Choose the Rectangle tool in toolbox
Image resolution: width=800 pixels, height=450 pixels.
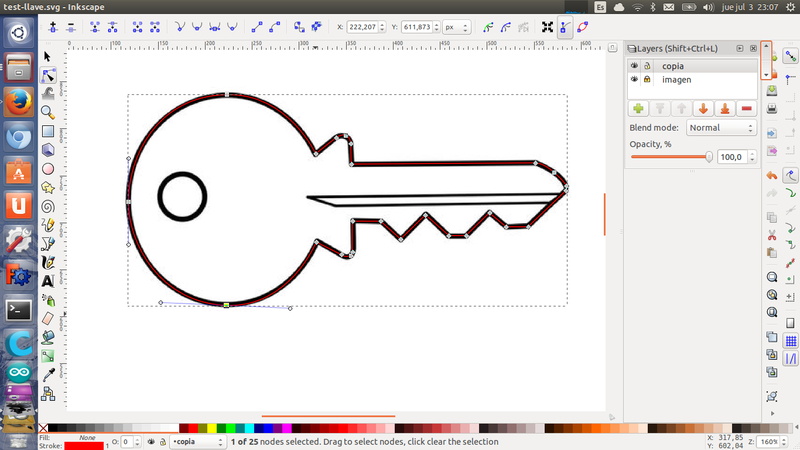click(47, 132)
